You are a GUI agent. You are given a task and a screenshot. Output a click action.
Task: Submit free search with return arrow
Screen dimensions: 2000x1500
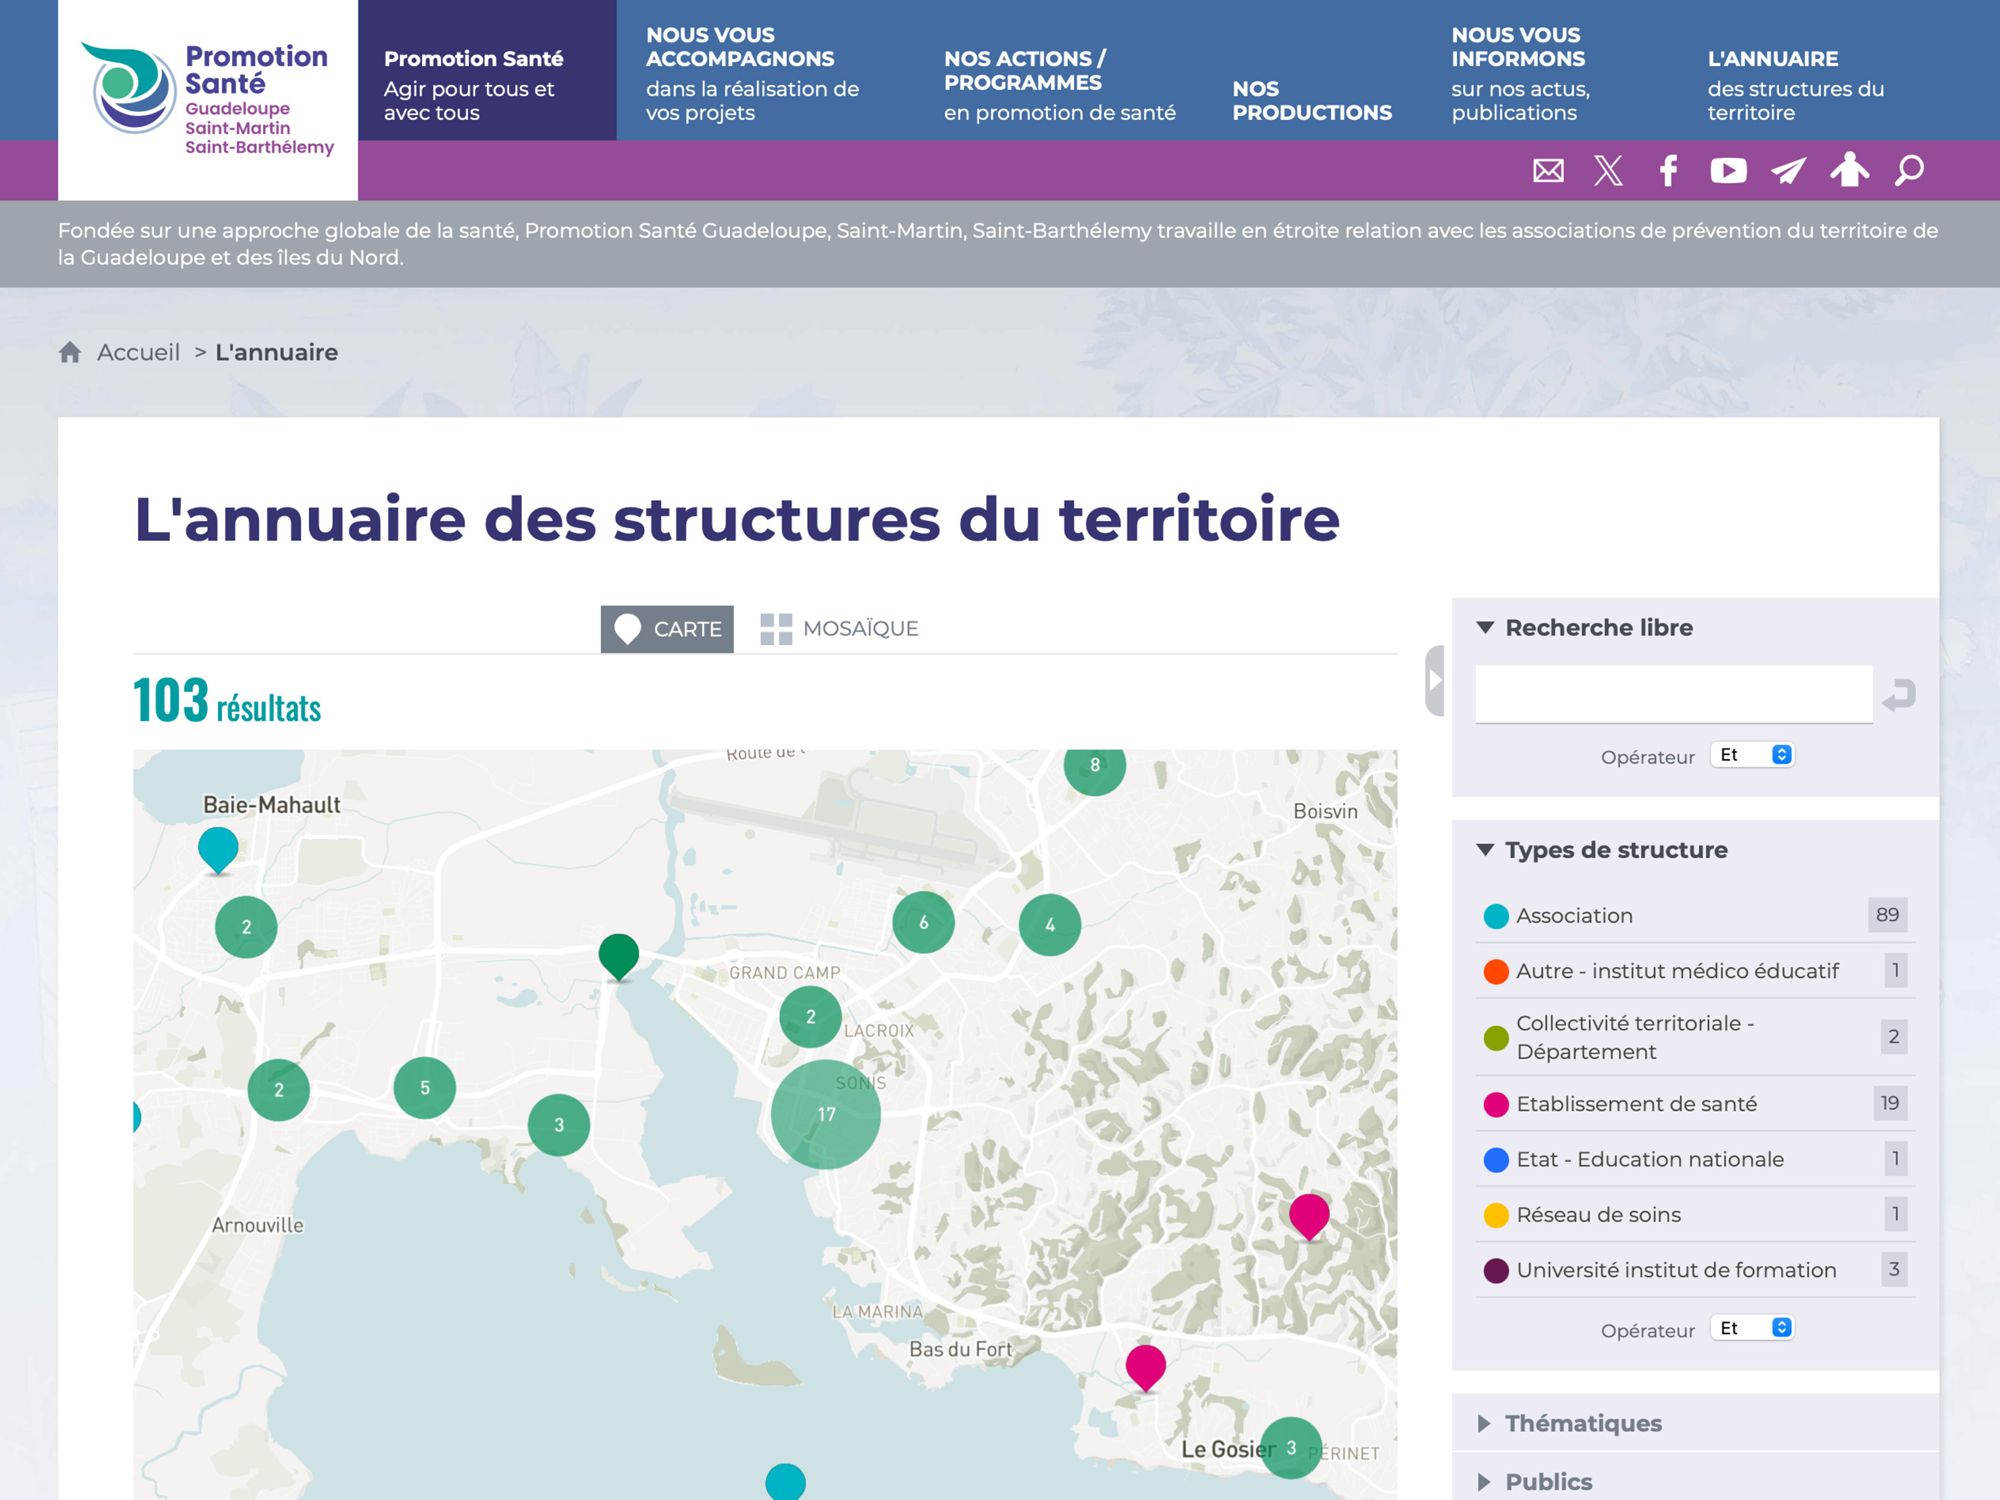1898,695
